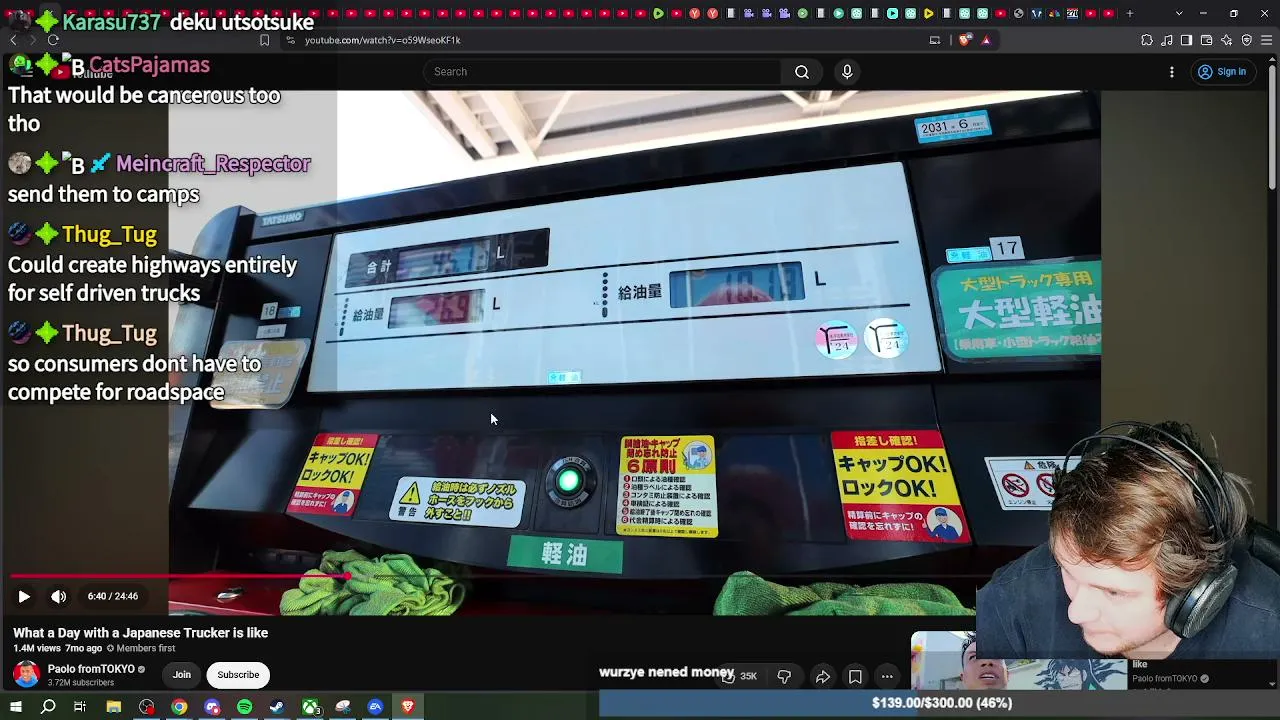Open the Brave VPN shield icon
1280x720 pixels.
click(1247, 40)
